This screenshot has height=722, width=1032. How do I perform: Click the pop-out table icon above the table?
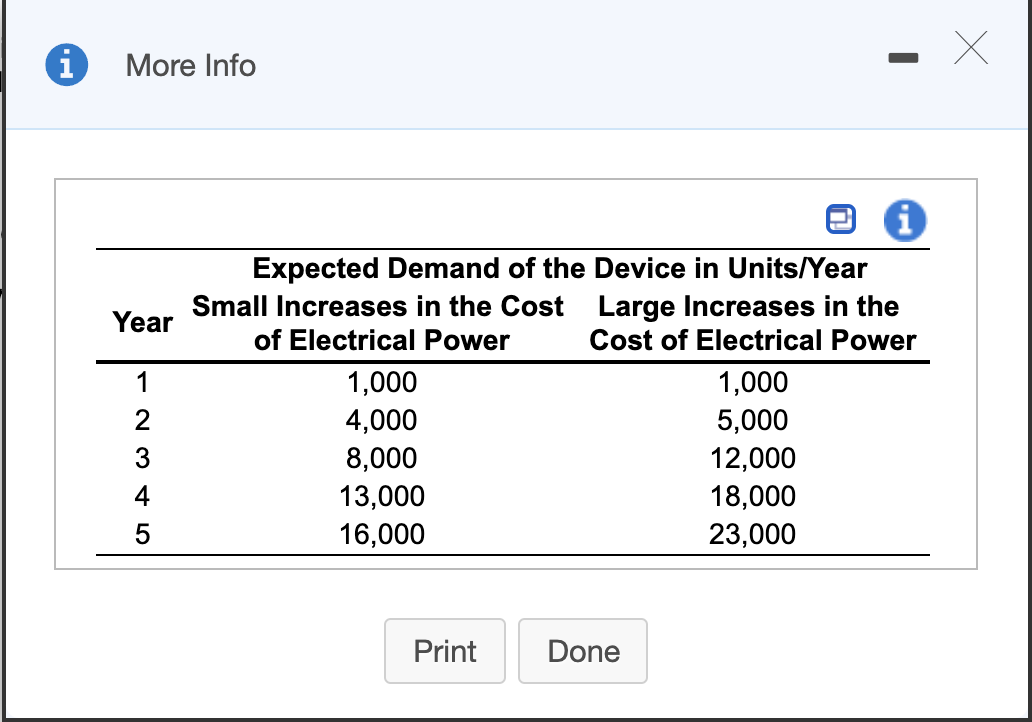[x=840, y=219]
